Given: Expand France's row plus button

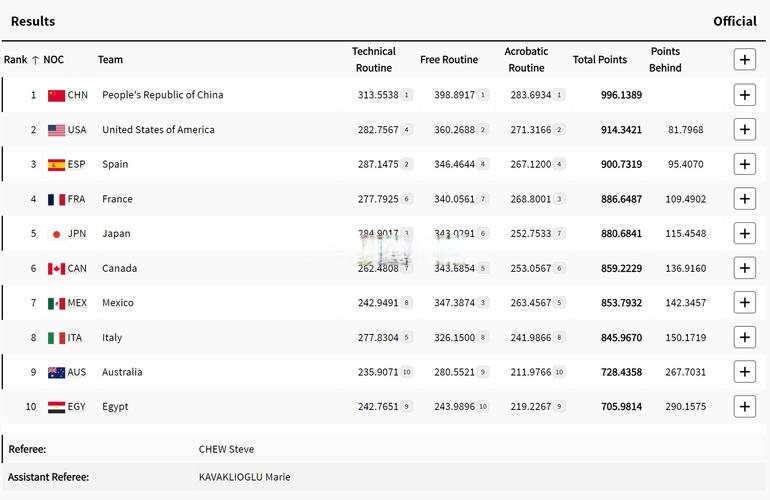Looking at the screenshot, I should [x=744, y=199].
